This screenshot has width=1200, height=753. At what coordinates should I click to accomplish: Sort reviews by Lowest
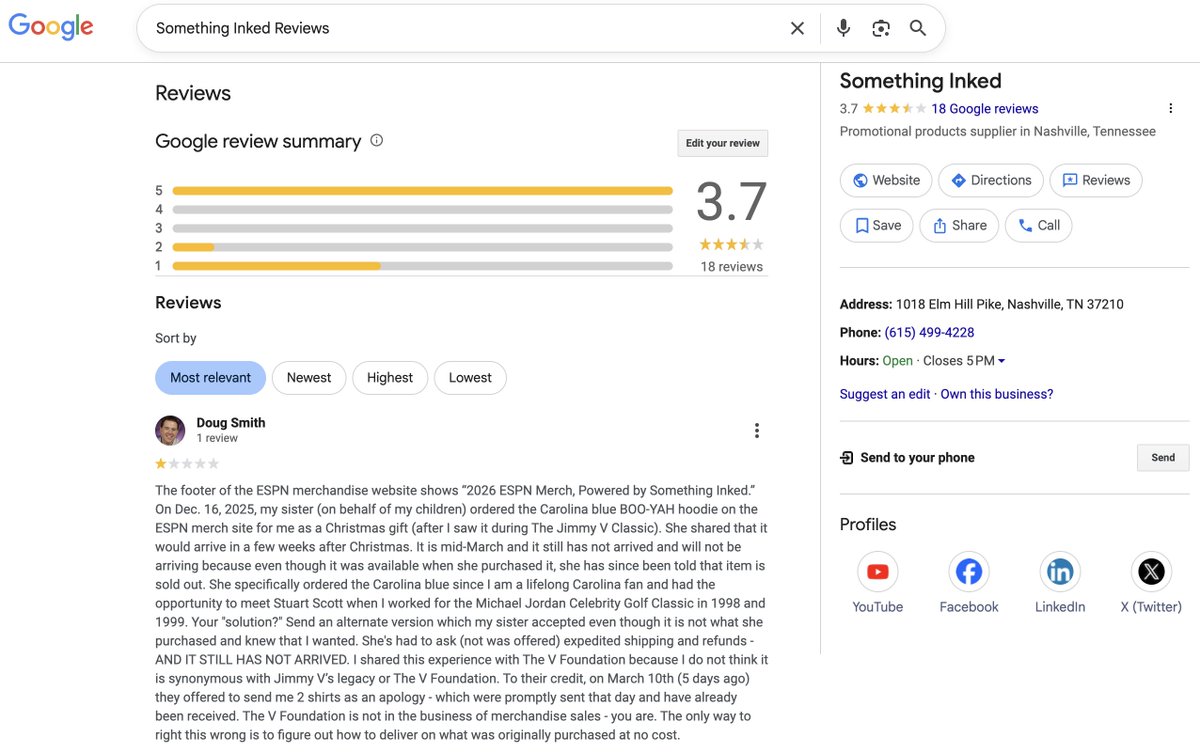(x=470, y=378)
